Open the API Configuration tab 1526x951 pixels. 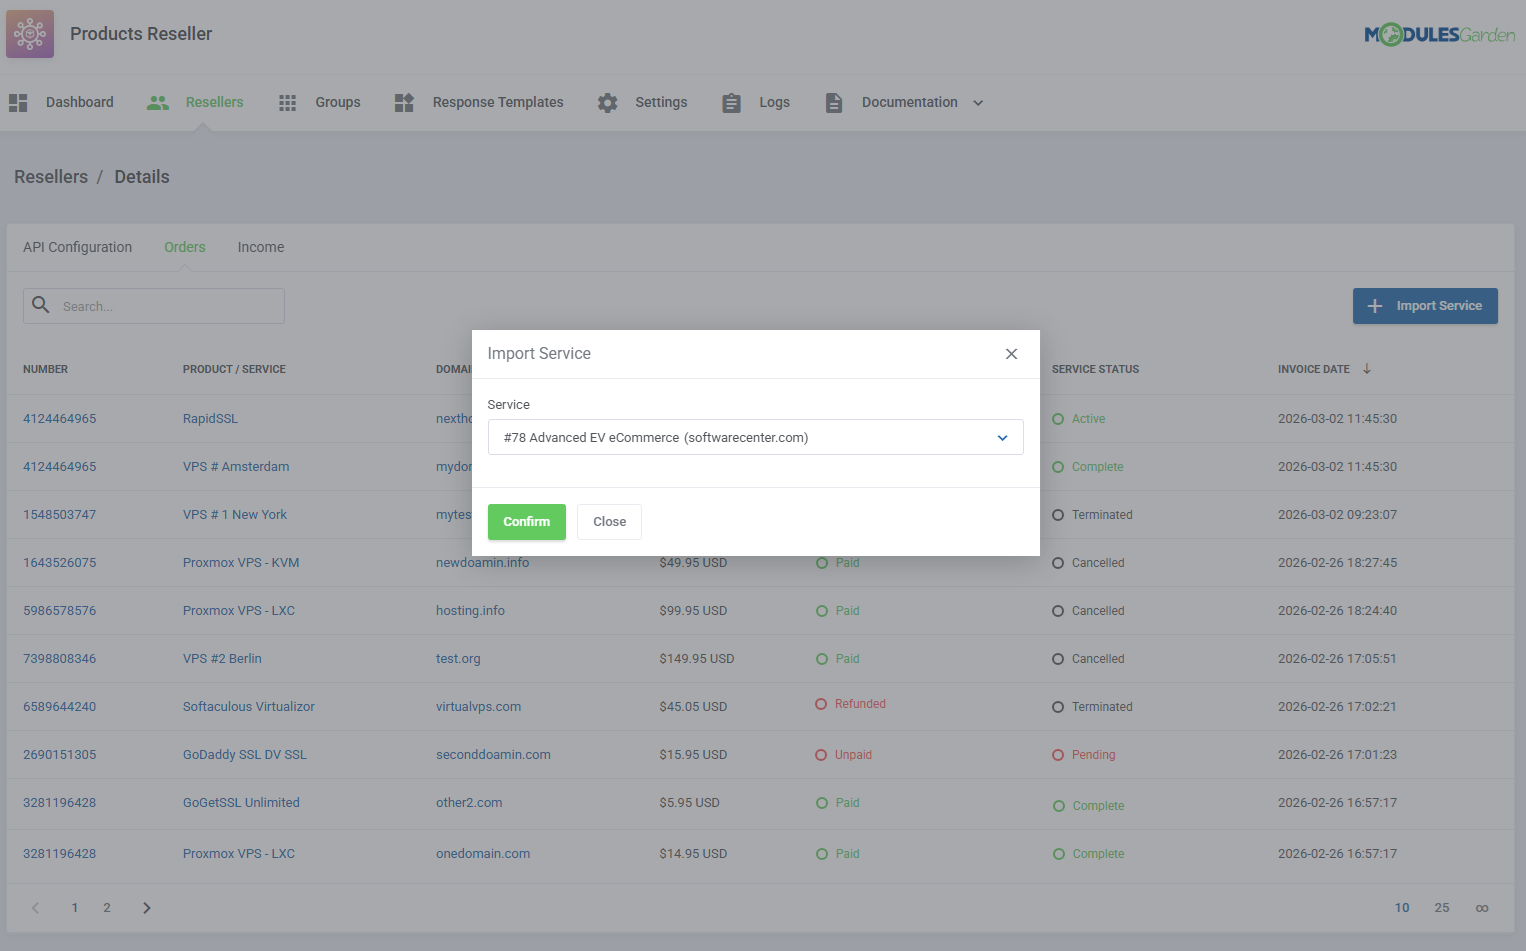(77, 247)
